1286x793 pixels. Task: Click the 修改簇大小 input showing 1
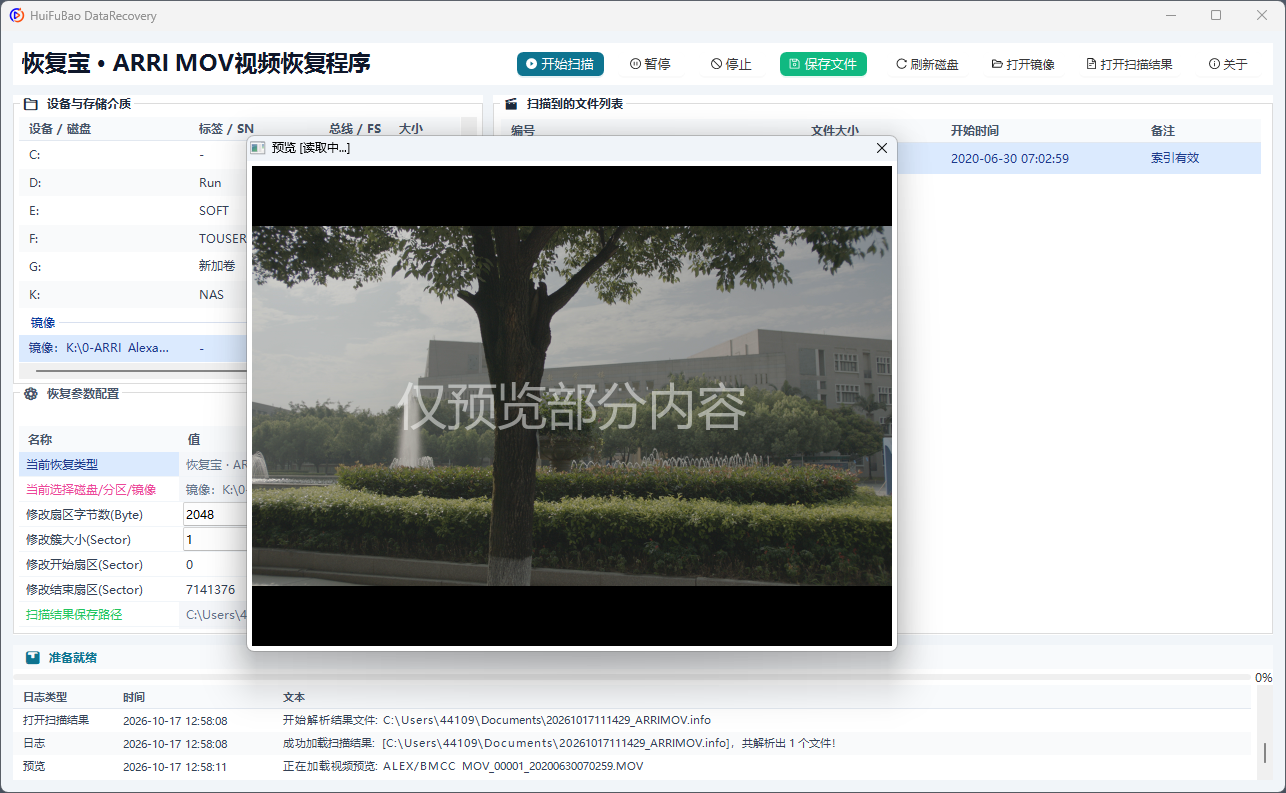coord(215,540)
